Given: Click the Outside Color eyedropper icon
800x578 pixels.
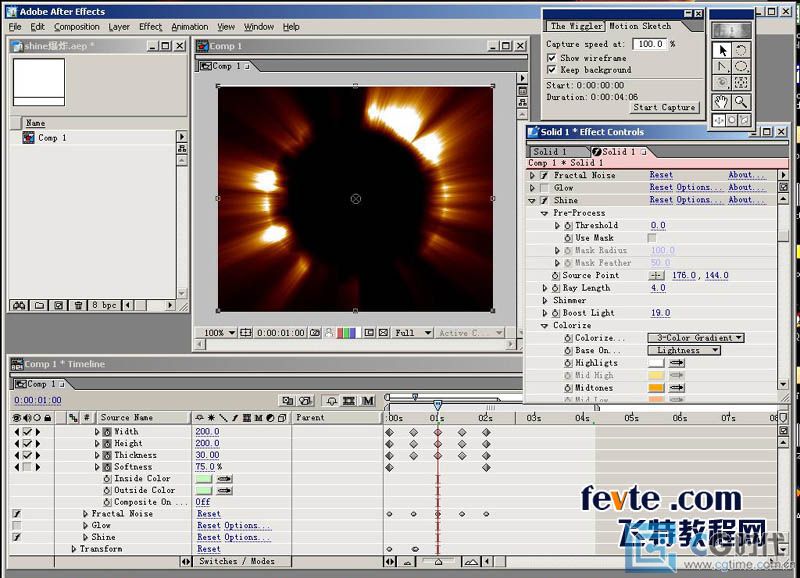Looking at the screenshot, I should point(224,490).
